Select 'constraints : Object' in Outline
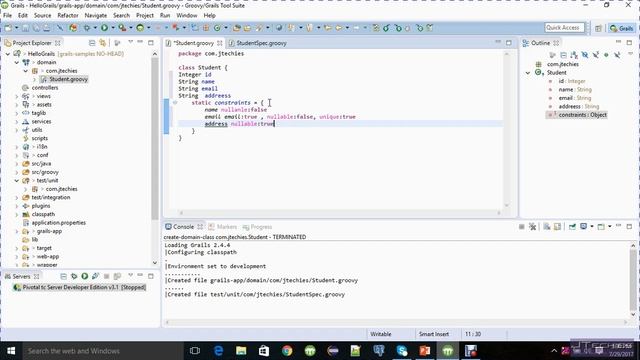 pos(582,115)
